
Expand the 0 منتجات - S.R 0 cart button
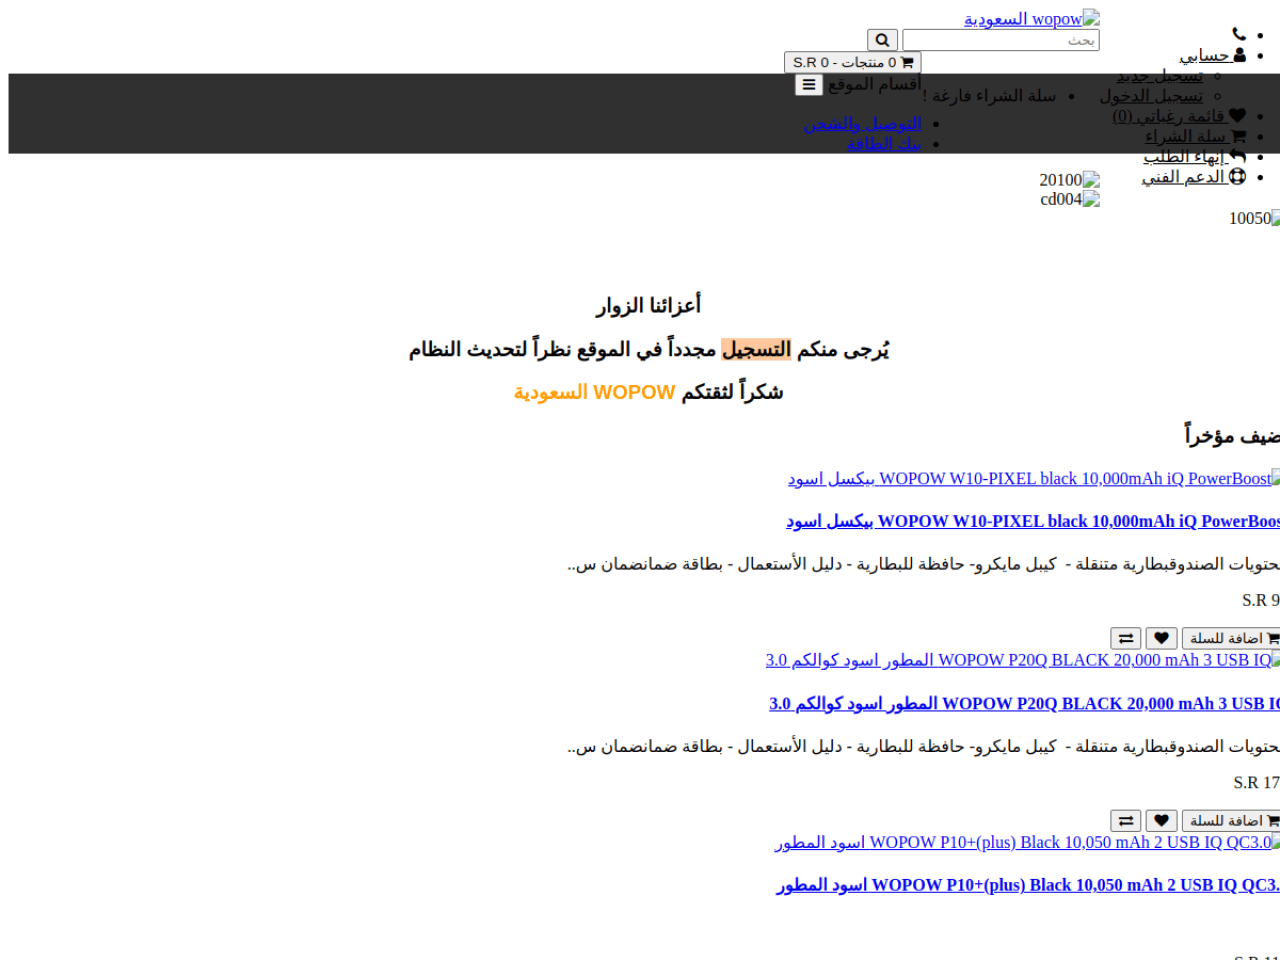pyautogui.click(x=853, y=62)
